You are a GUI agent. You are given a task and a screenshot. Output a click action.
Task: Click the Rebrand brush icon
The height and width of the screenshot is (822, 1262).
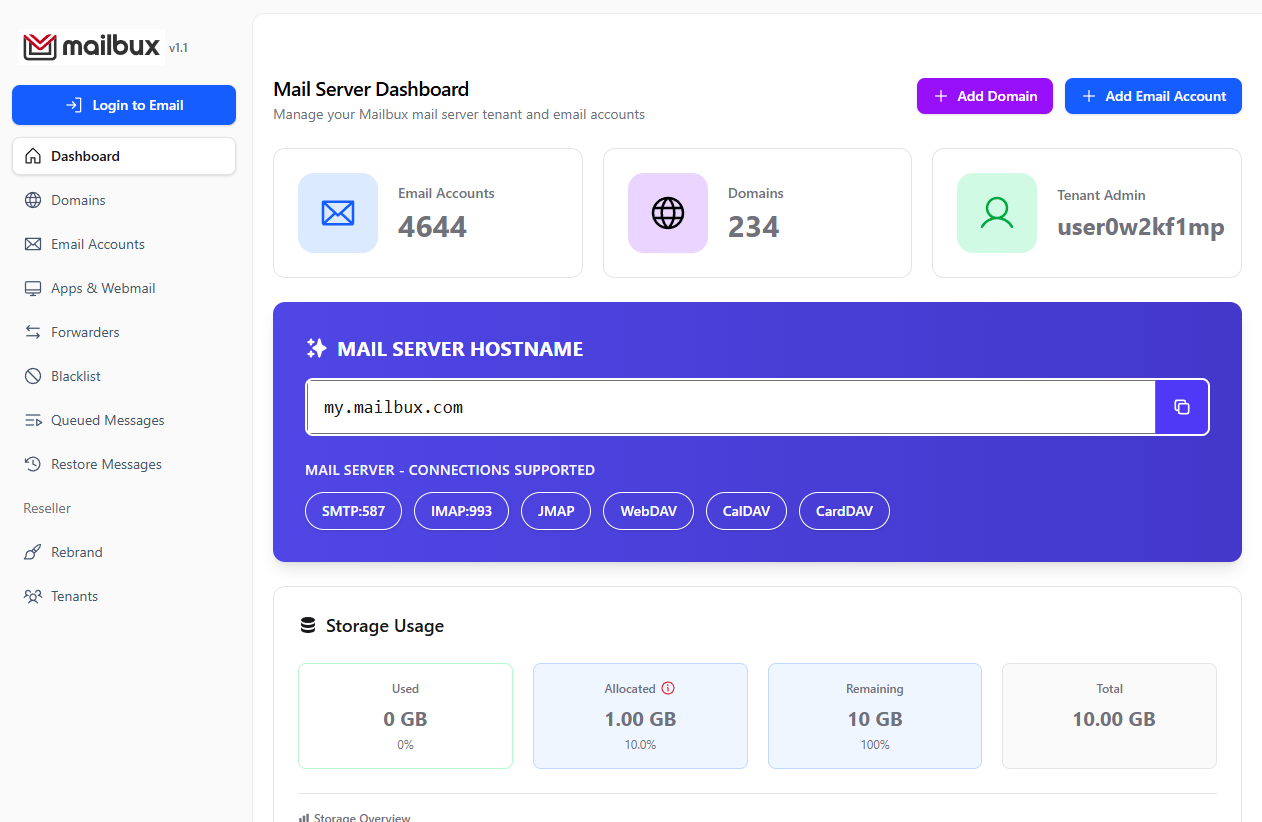pyautogui.click(x=31, y=552)
